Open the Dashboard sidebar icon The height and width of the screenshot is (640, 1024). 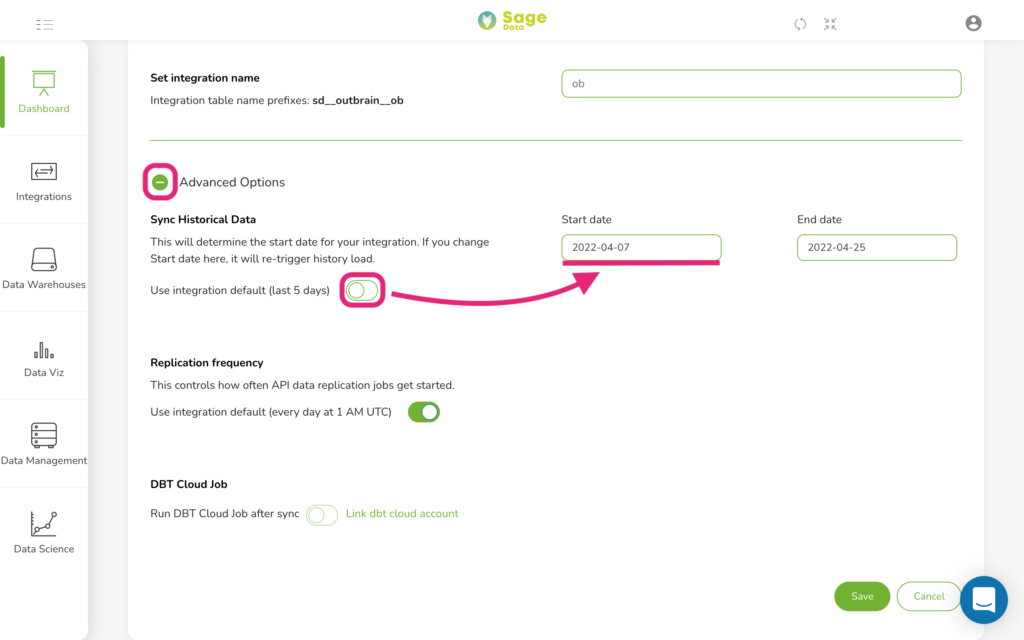coord(44,83)
